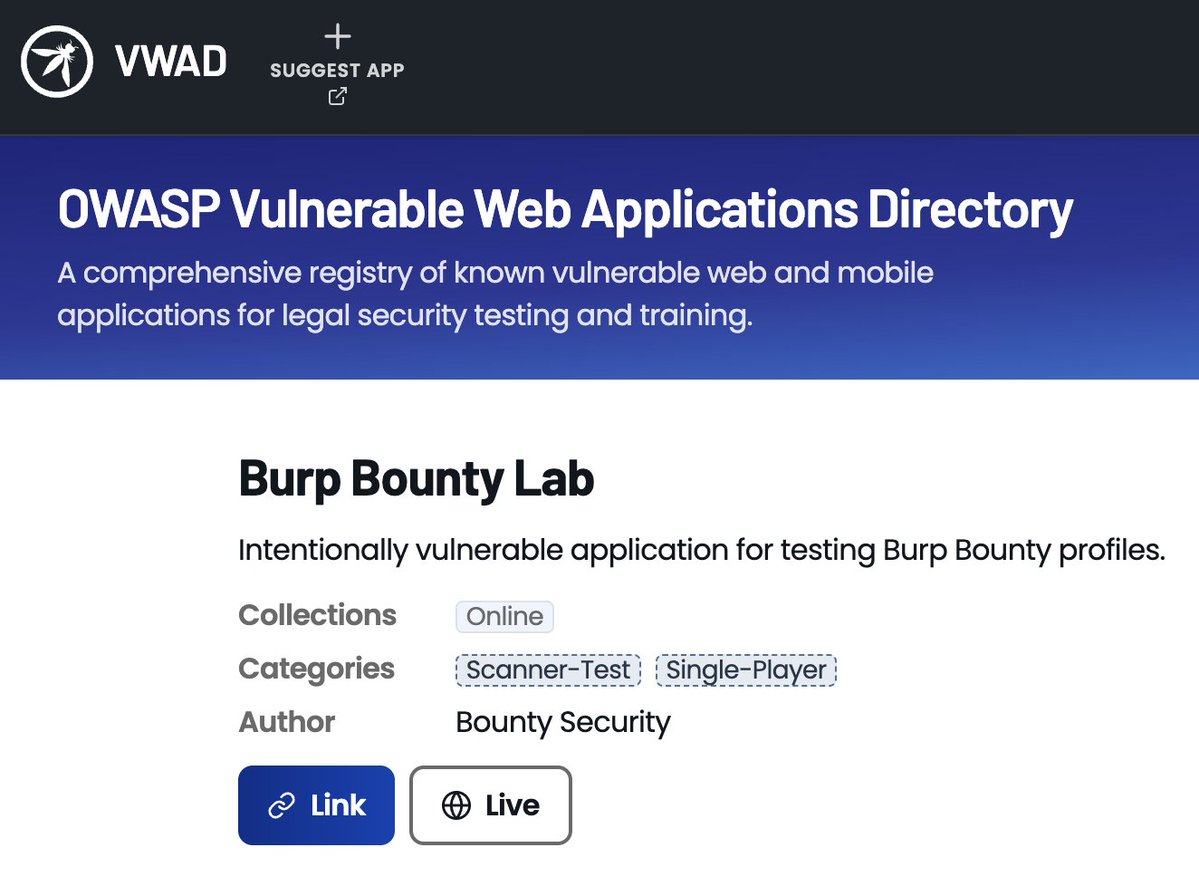
Task: Open the blue Link button
Action: point(317,805)
